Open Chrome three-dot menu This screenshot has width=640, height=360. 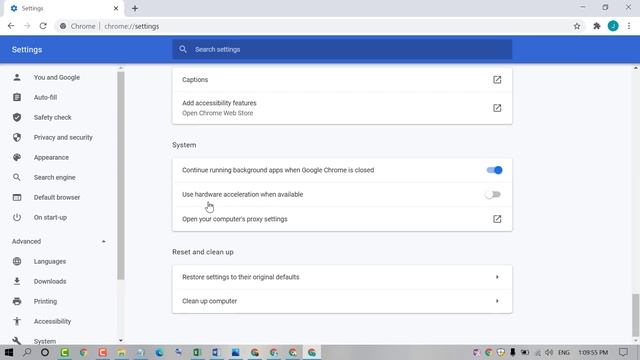pos(629,26)
